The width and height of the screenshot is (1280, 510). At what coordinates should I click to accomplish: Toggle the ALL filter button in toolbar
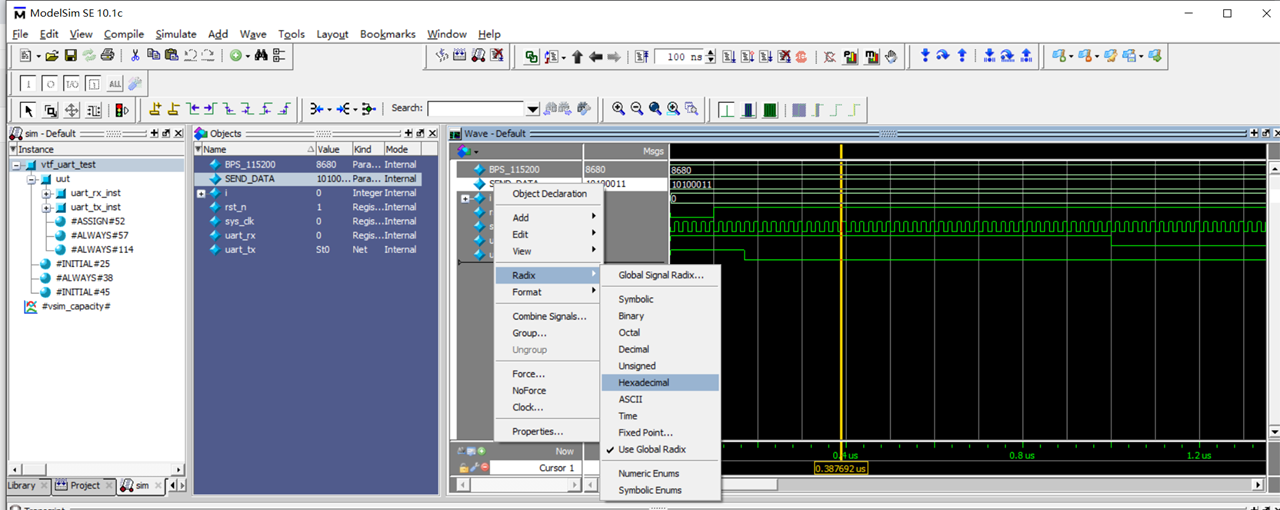coord(114,84)
